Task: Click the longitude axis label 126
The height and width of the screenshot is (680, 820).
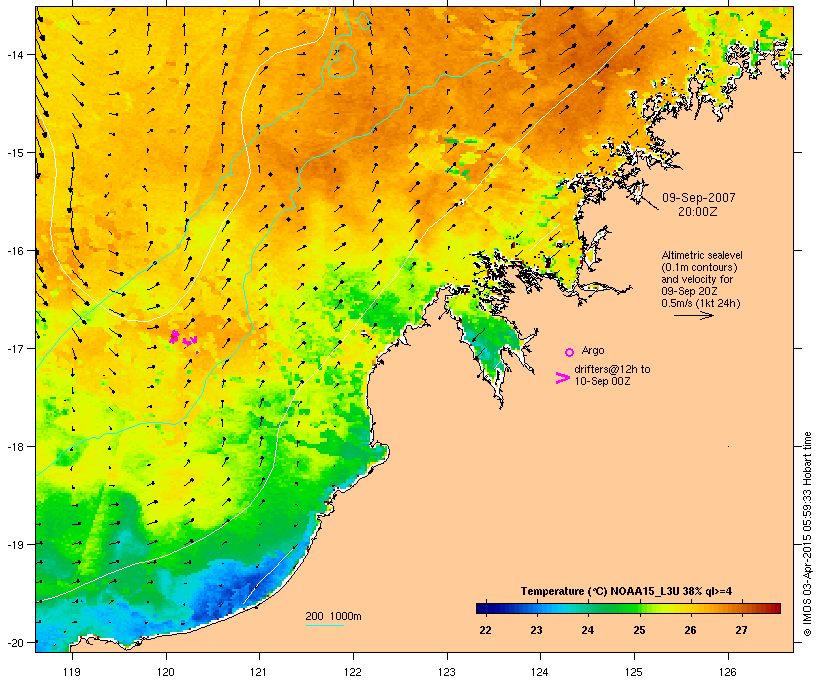Action: click(x=728, y=672)
